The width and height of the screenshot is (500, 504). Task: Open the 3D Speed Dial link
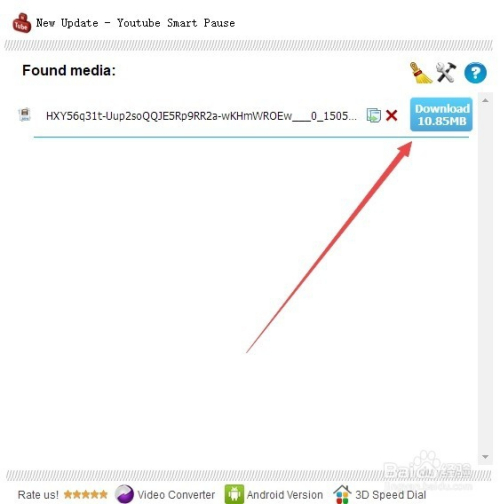click(390, 495)
